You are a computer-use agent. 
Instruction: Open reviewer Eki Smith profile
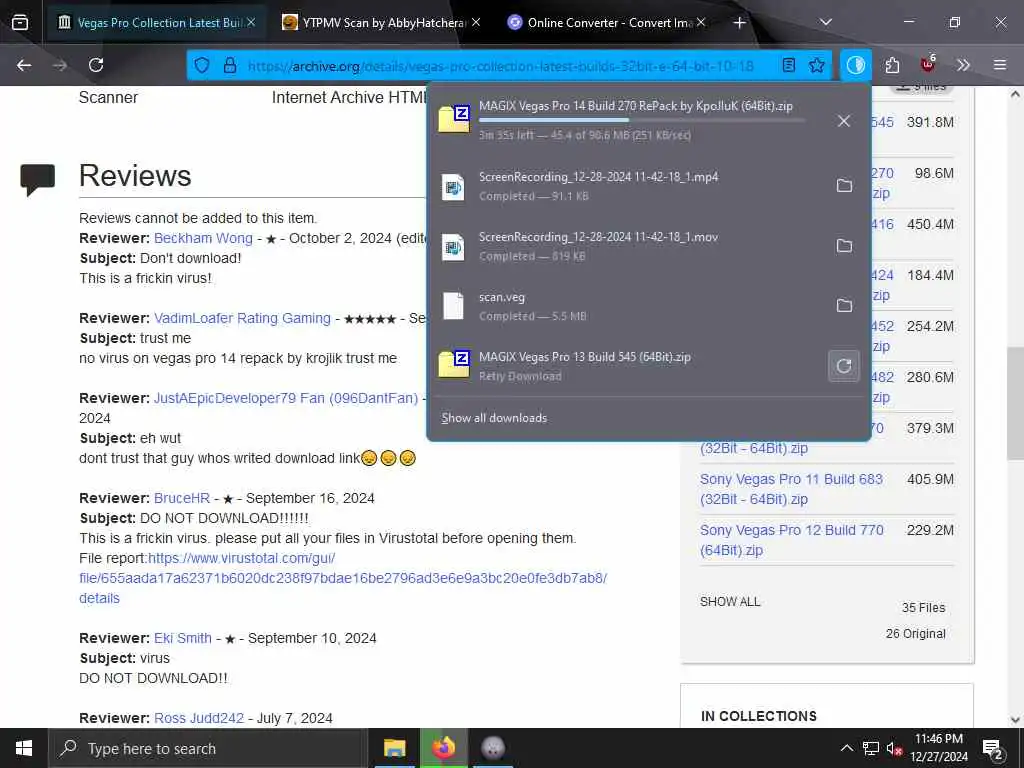pyautogui.click(x=183, y=638)
